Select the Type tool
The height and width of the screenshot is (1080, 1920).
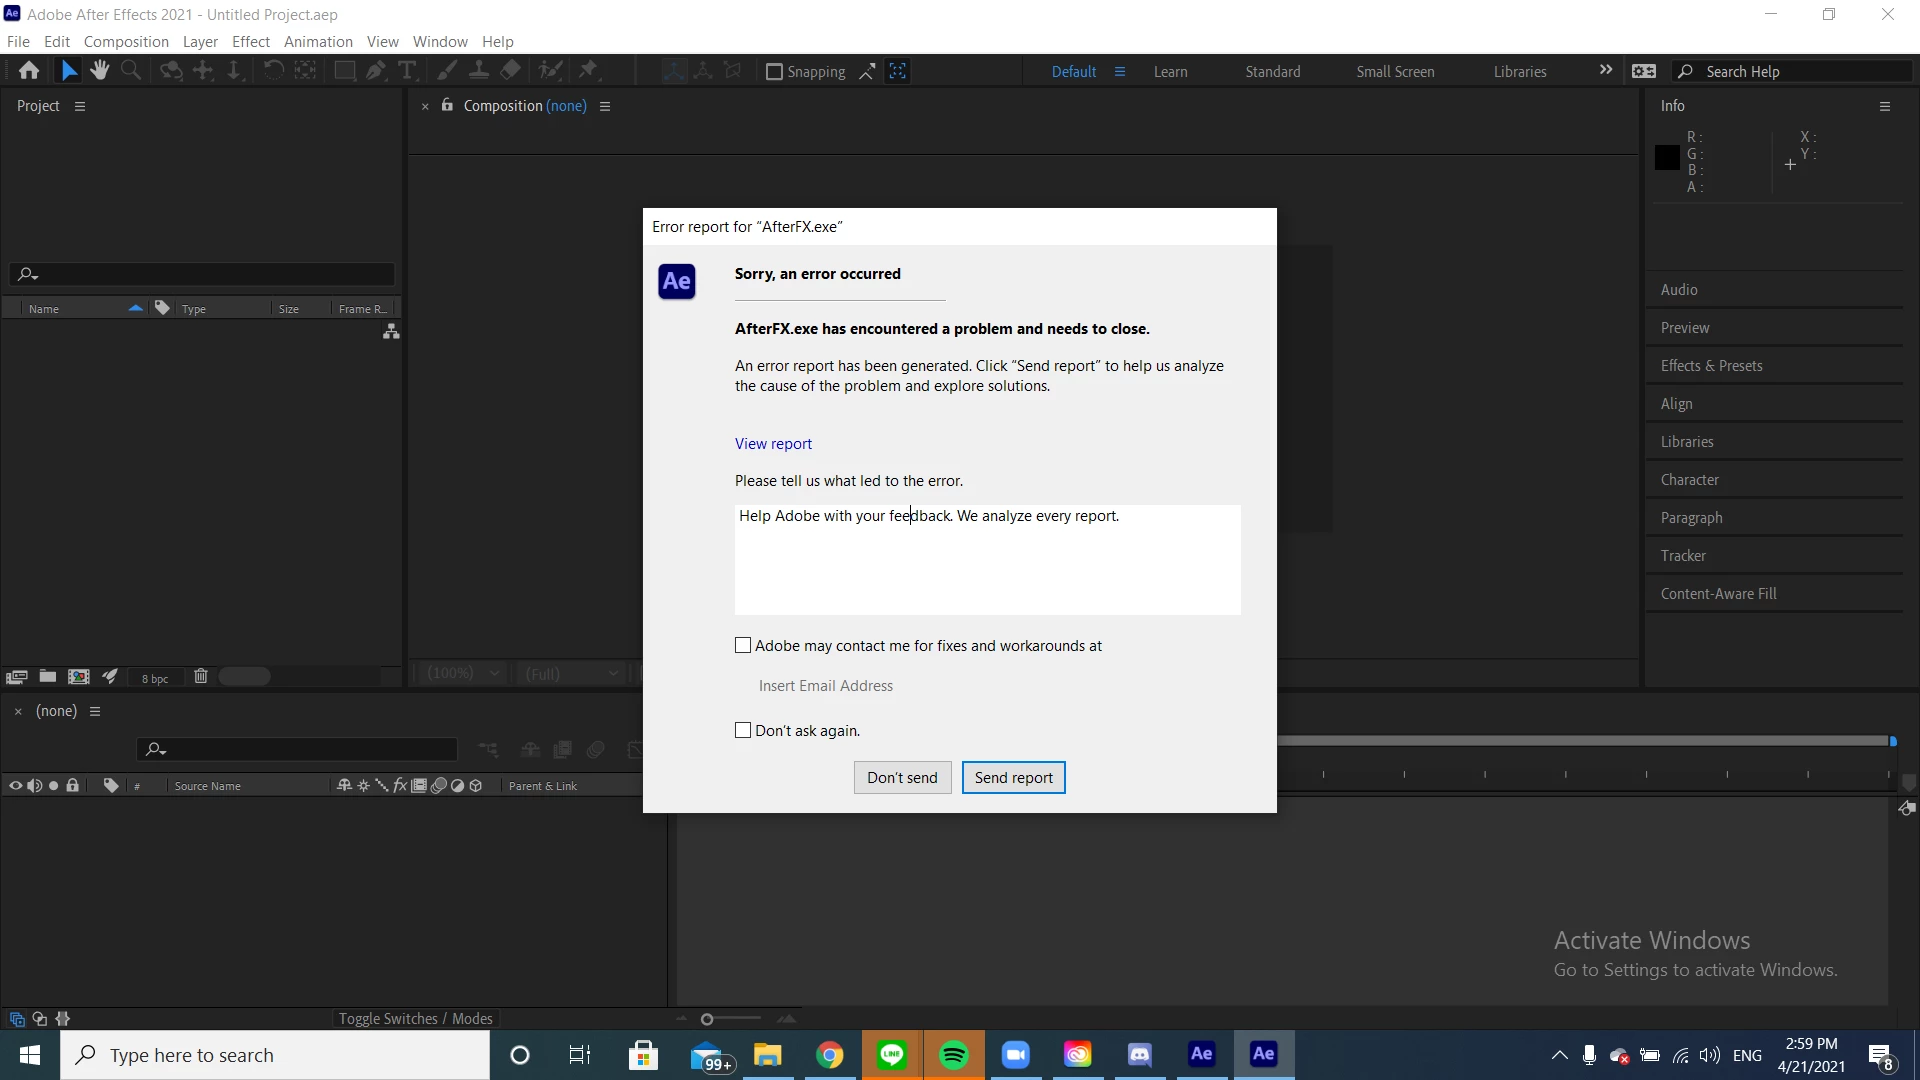[x=407, y=70]
